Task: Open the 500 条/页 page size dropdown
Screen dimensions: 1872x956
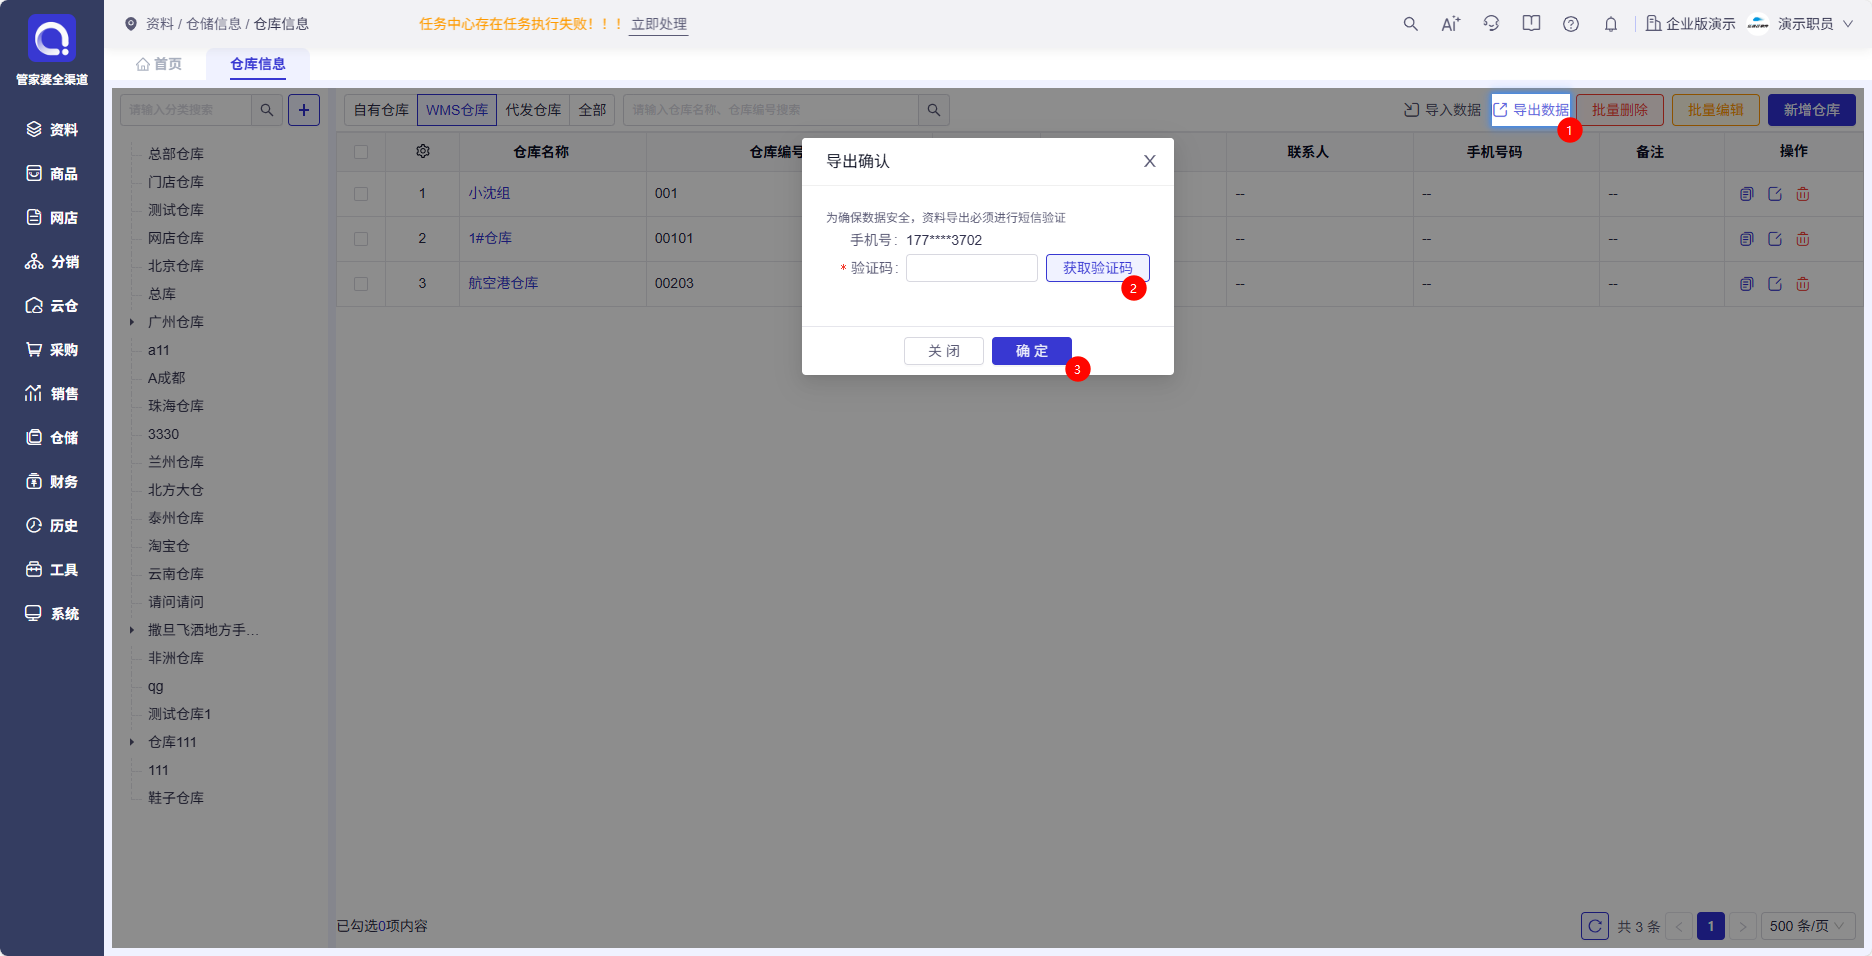Action: click(1808, 926)
